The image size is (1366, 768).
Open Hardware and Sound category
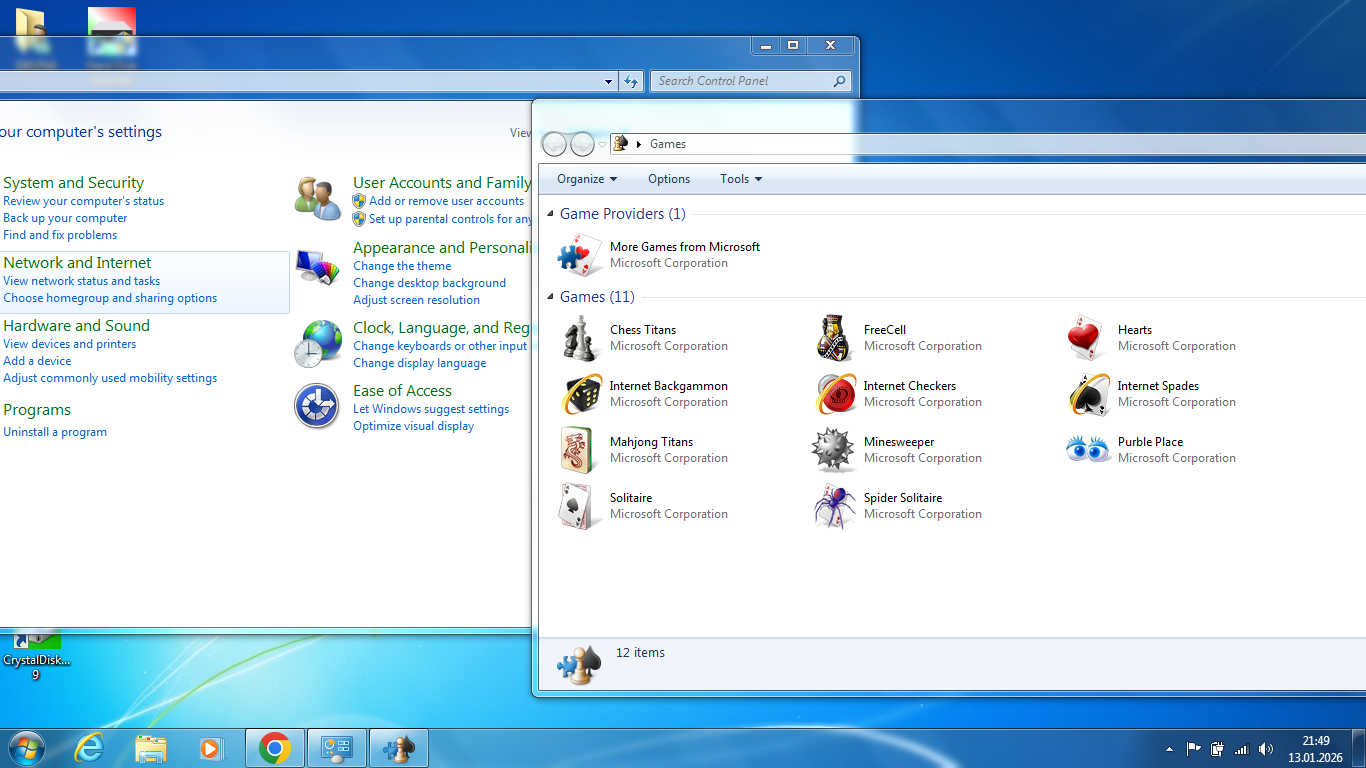(x=76, y=325)
